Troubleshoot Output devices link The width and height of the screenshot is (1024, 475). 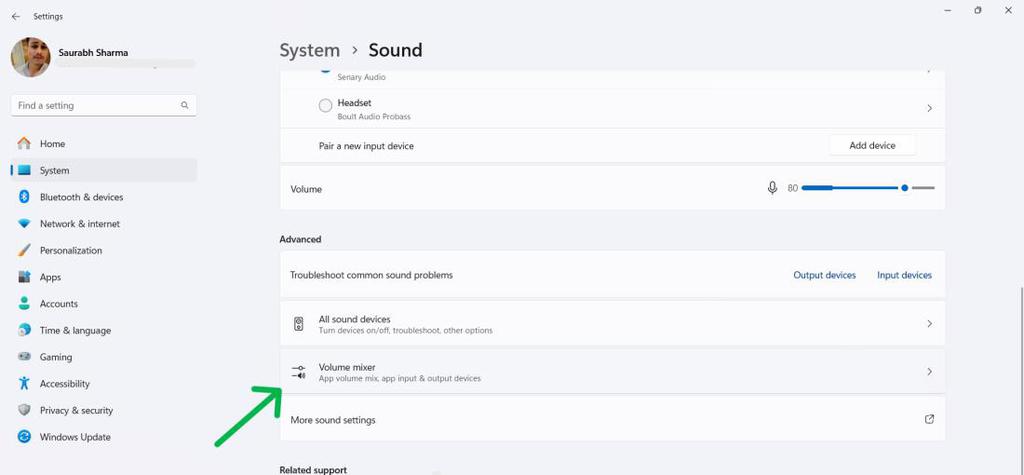pos(824,275)
